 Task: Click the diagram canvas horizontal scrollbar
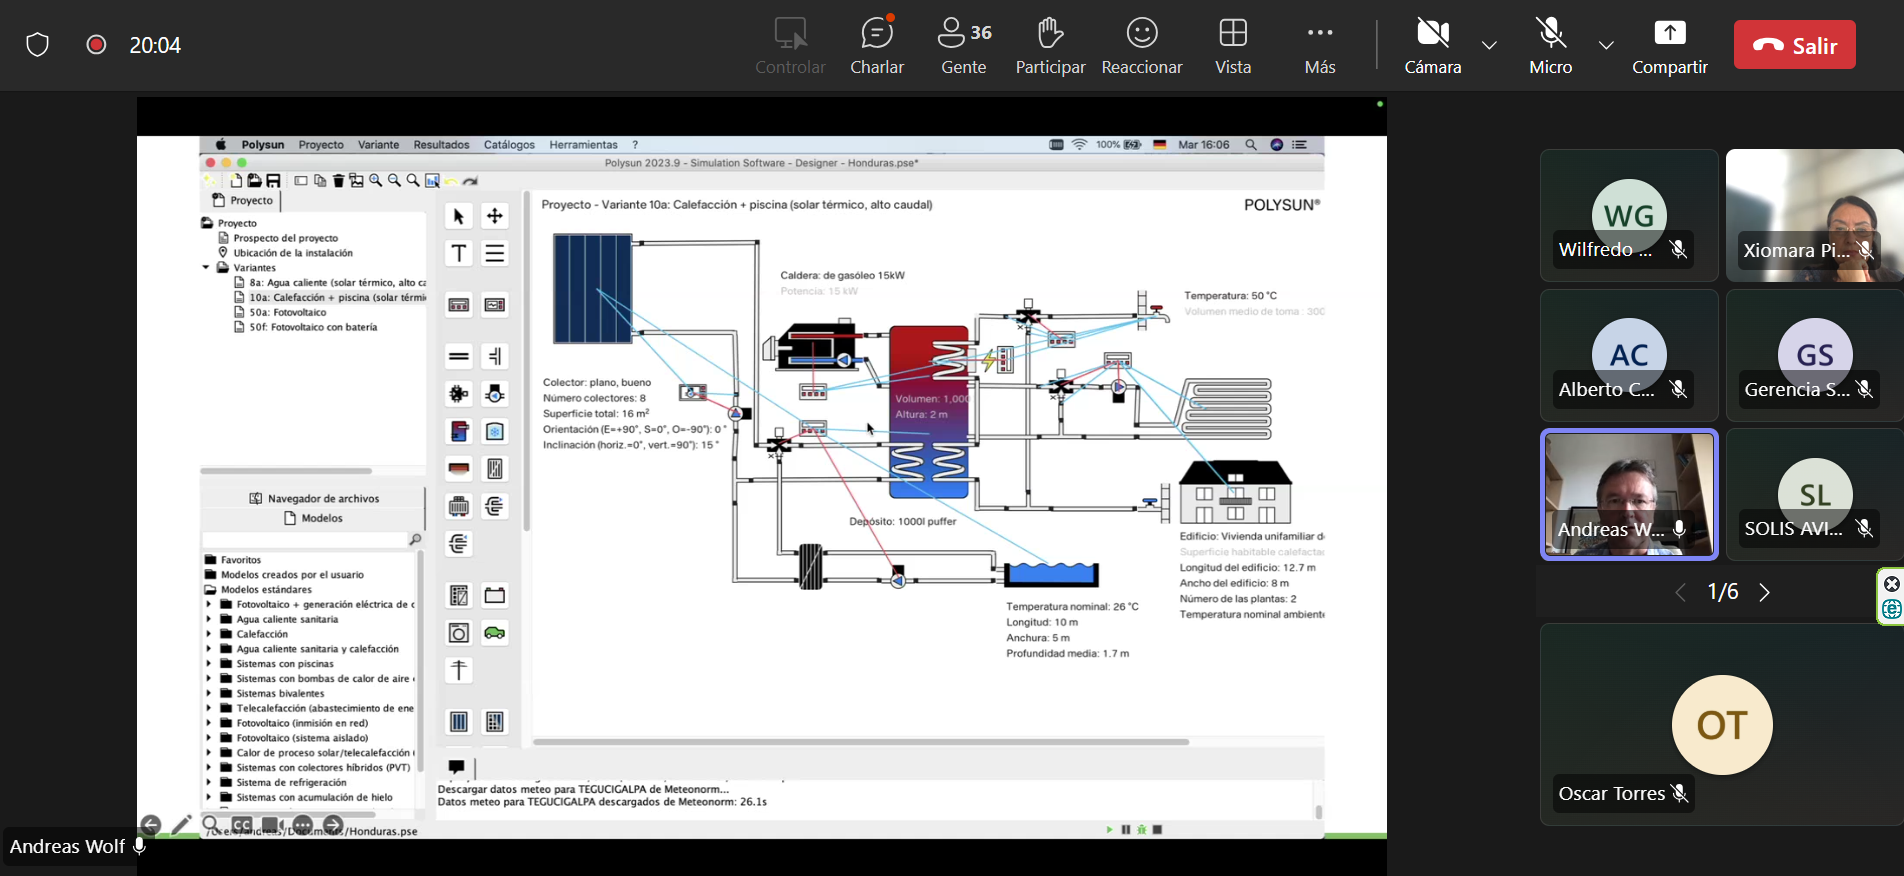coord(861,742)
